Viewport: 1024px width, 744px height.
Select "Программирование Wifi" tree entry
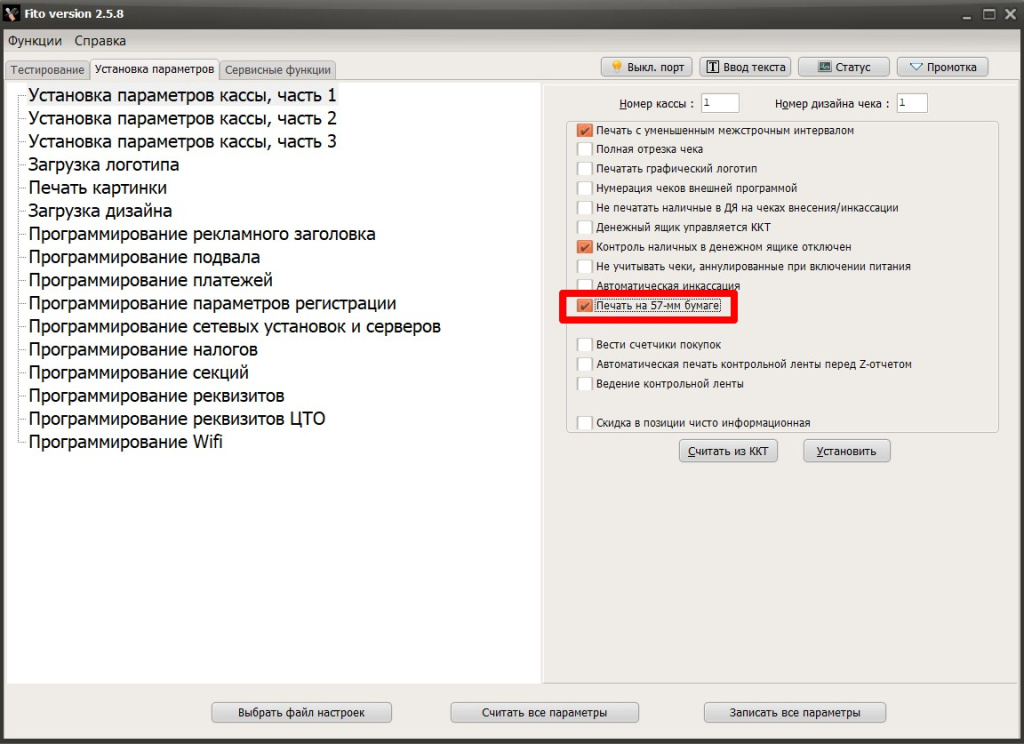coord(125,442)
